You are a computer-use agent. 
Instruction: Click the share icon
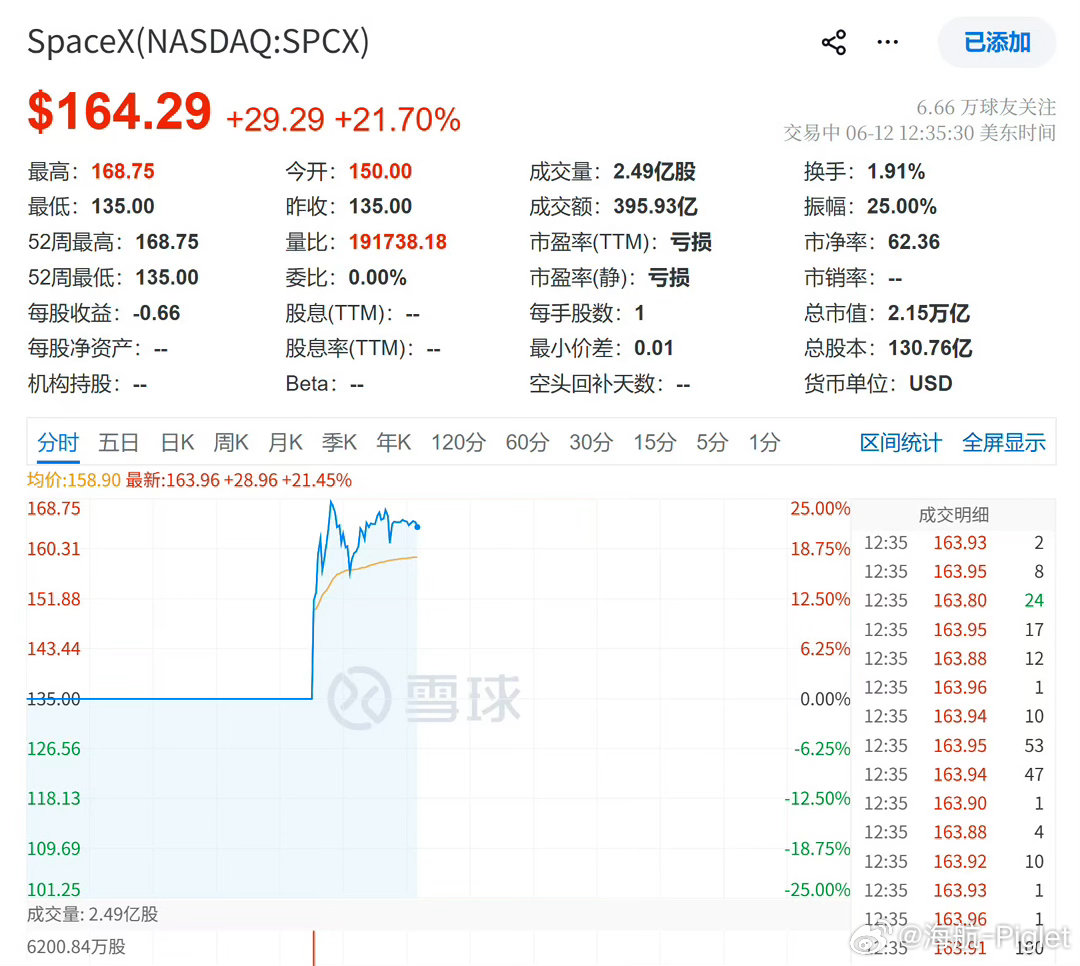click(x=833, y=43)
